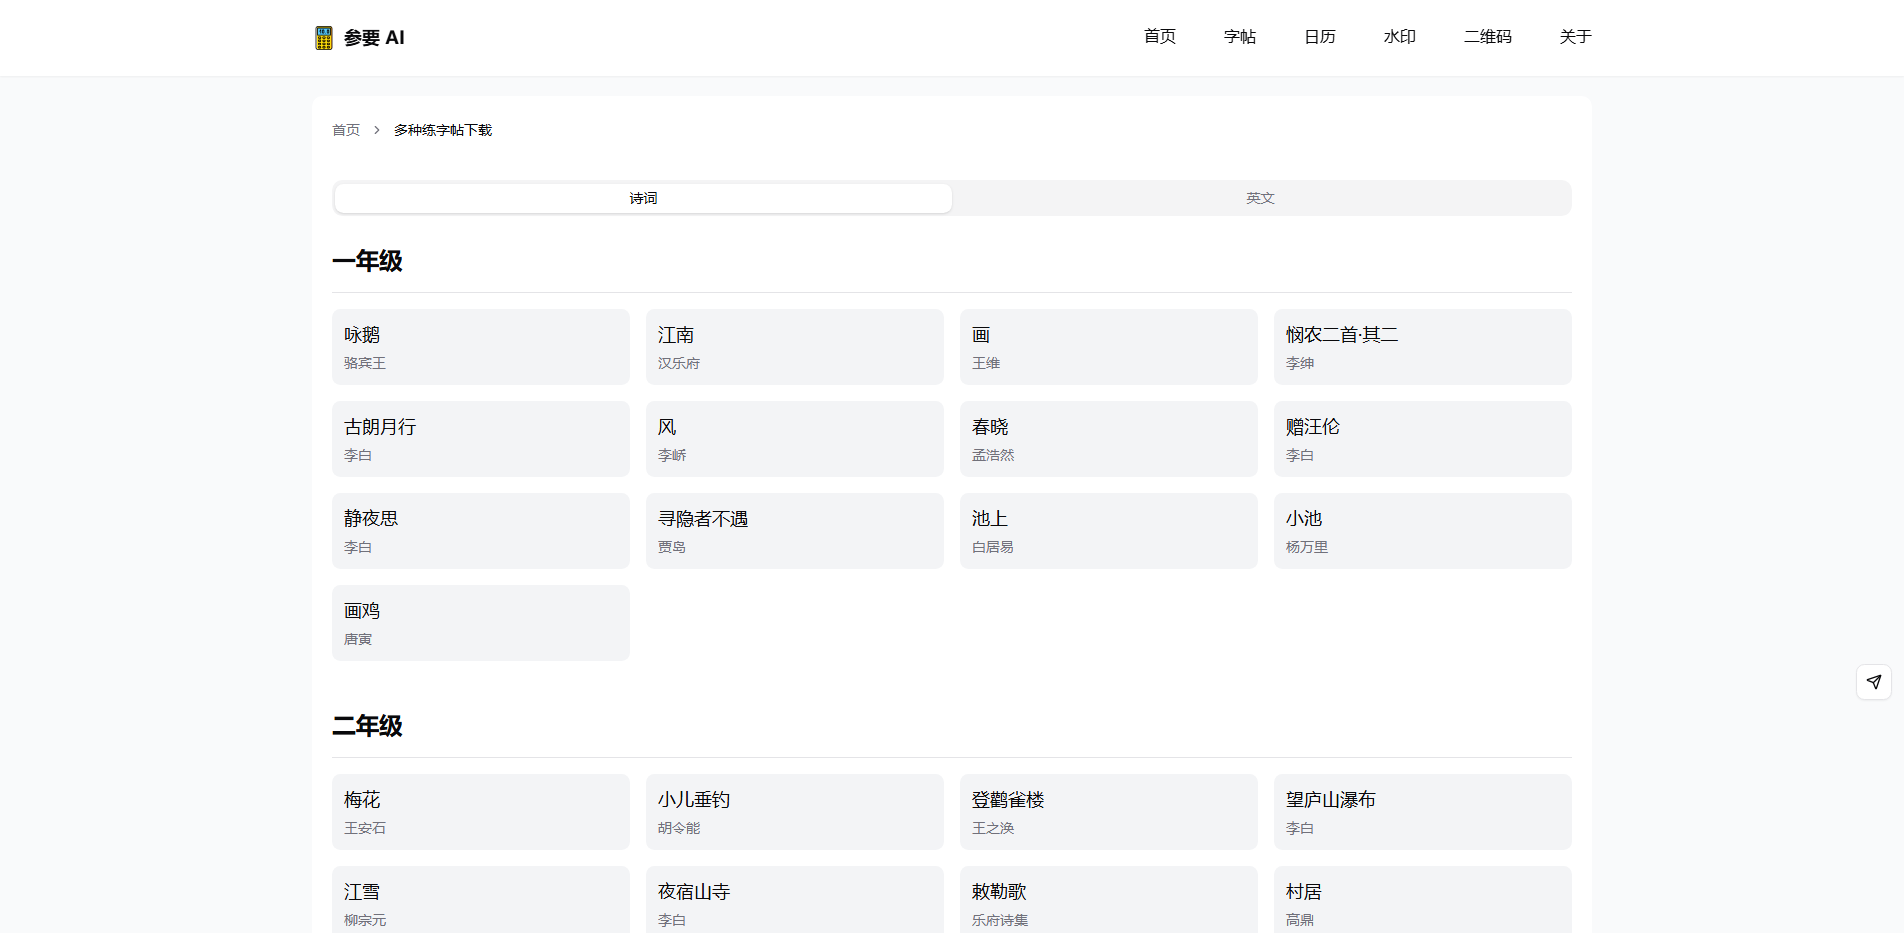Open the 水印 menu item
Screen dimensions: 1904x933
coord(1399,36)
